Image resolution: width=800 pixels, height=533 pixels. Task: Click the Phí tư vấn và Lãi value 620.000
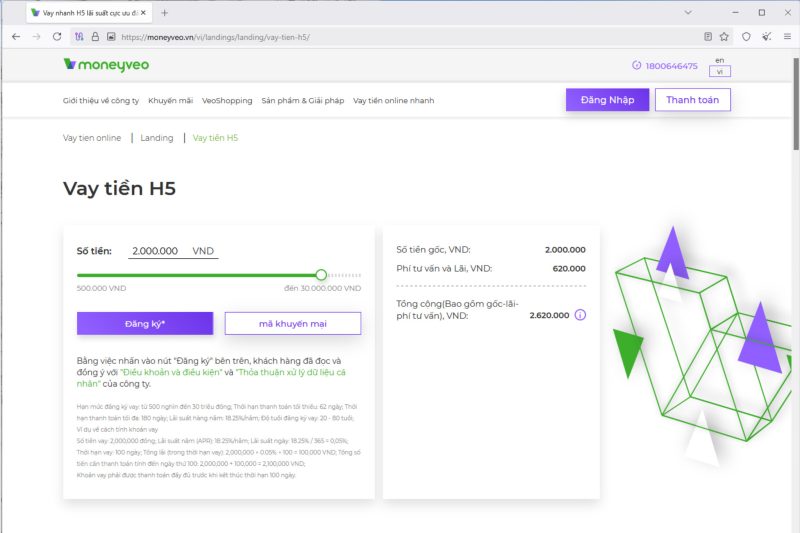tap(569, 268)
